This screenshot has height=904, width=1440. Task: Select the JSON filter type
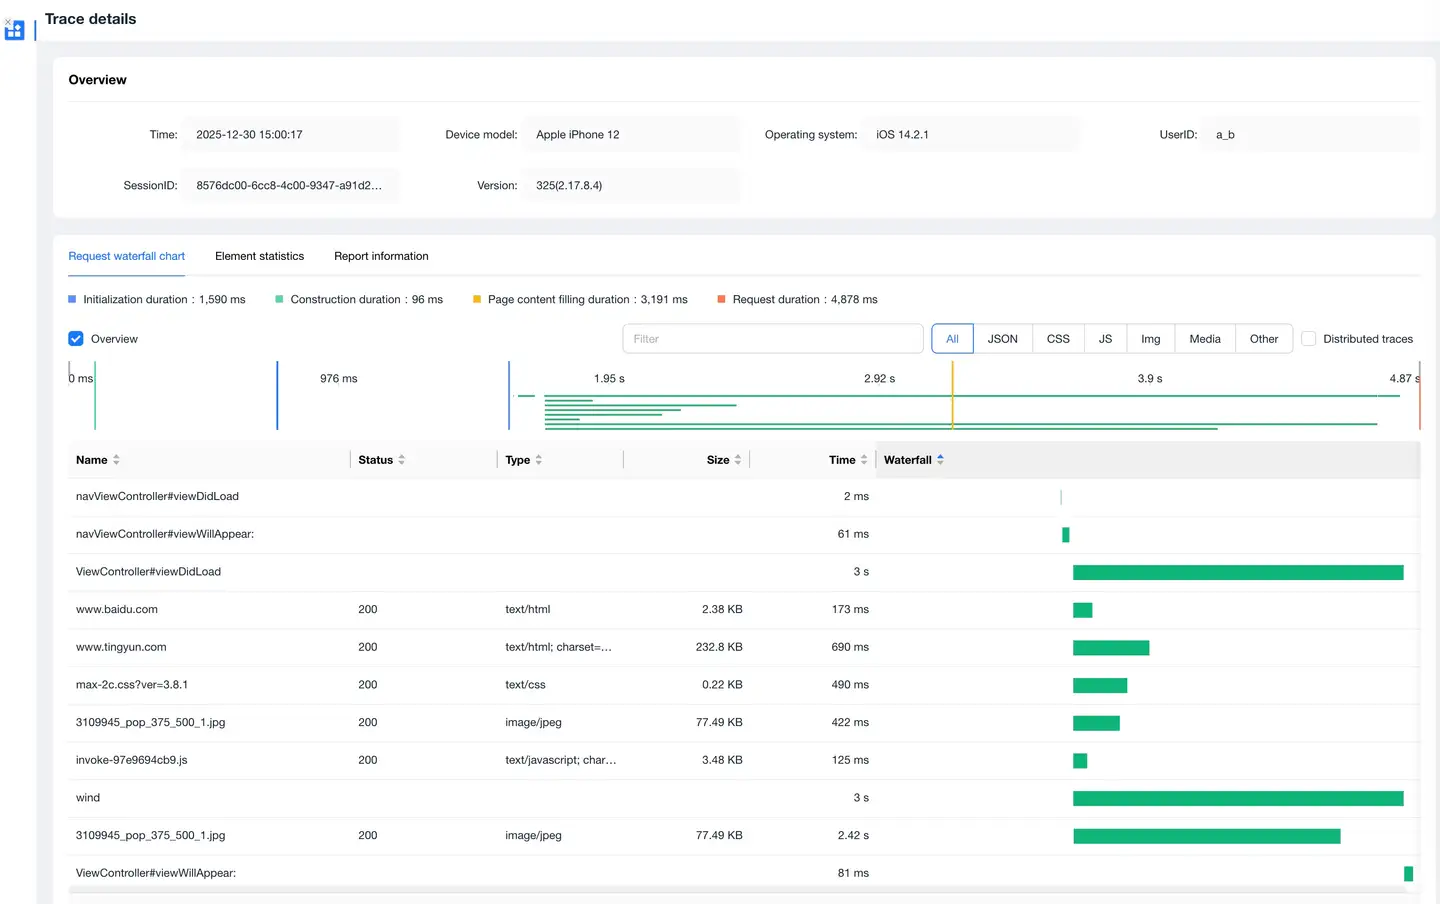(x=1002, y=339)
